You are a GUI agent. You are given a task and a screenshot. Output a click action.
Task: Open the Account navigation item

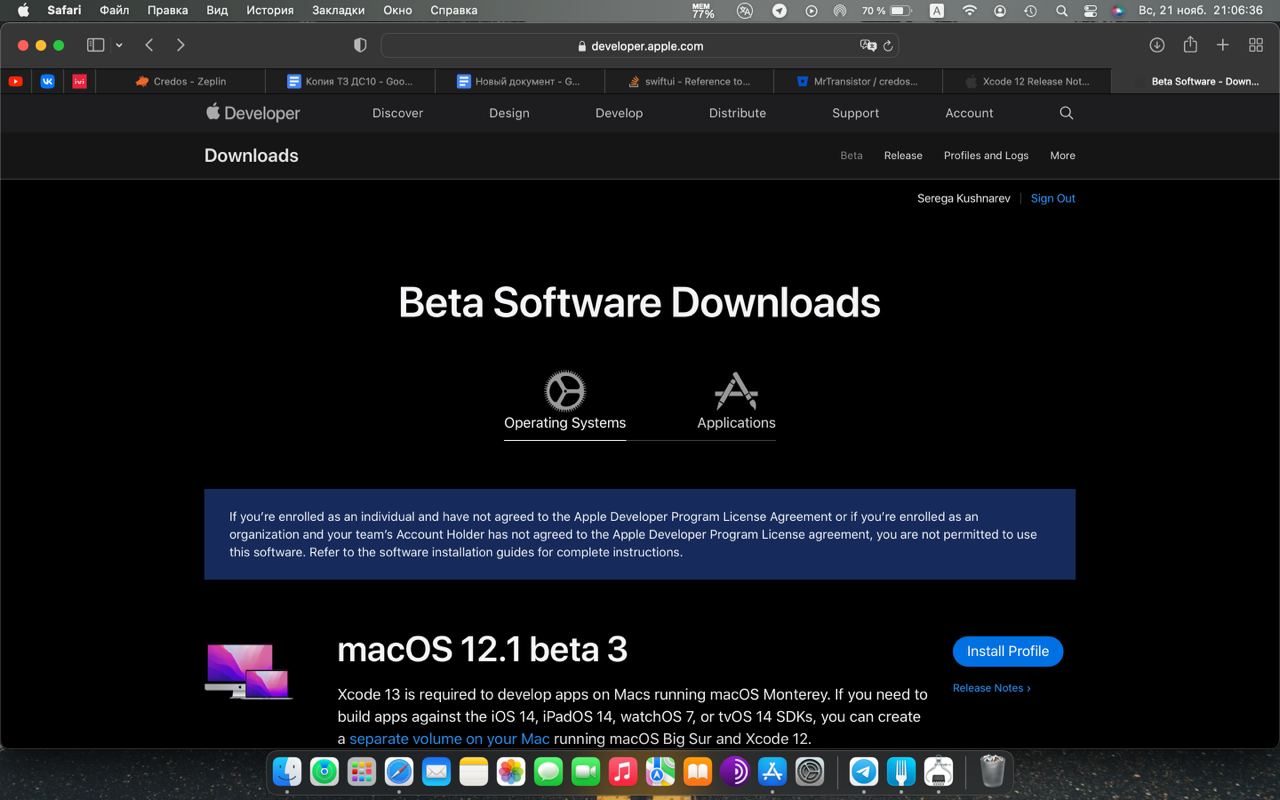tap(969, 113)
